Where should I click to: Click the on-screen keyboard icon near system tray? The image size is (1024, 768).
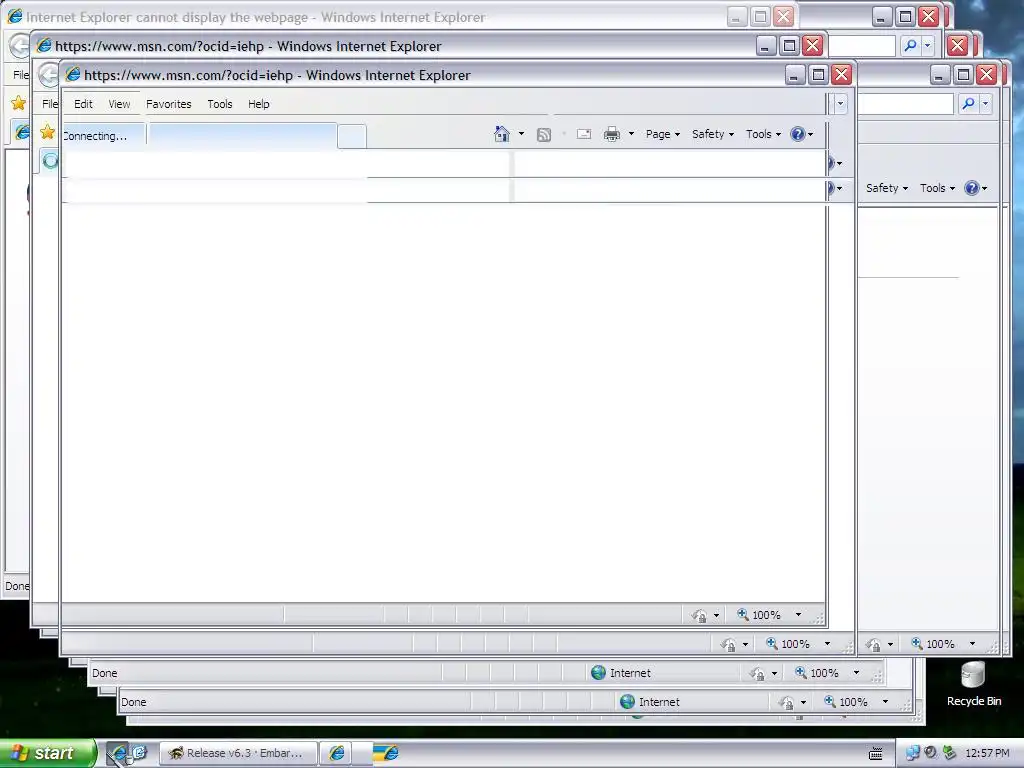(x=876, y=754)
